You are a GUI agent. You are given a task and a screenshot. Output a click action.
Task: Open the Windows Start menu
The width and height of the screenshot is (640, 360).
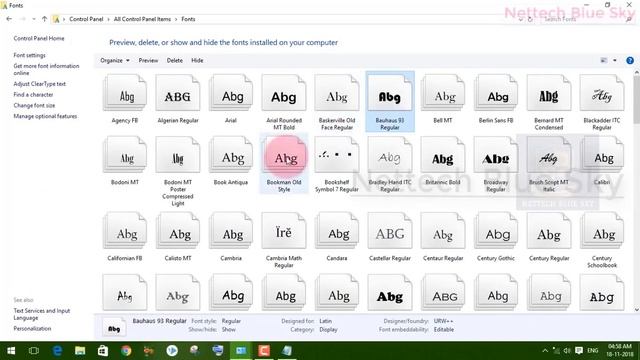(11, 351)
